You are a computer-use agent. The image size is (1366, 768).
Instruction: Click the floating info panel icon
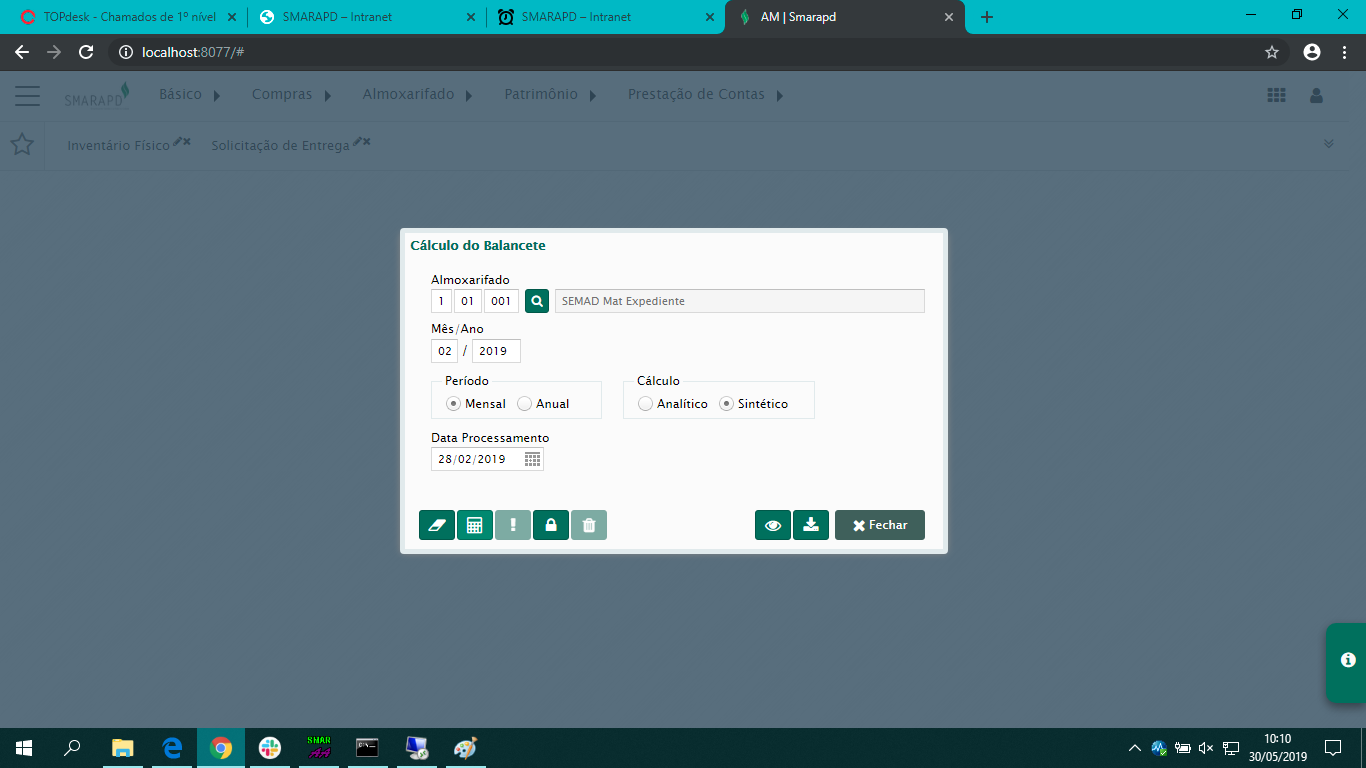[1348, 660]
